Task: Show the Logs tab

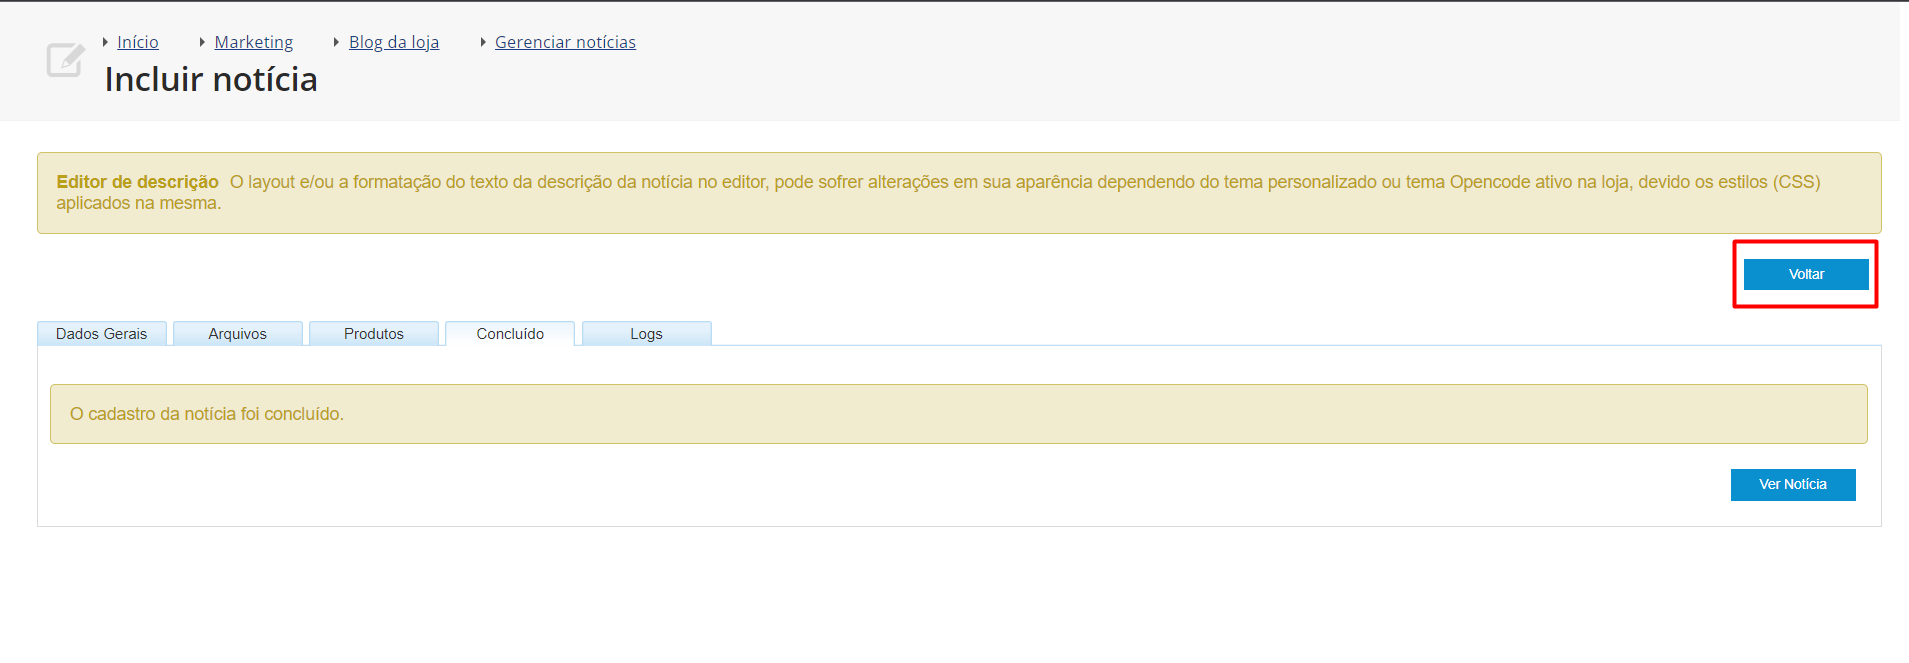Action: (x=646, y=334)
